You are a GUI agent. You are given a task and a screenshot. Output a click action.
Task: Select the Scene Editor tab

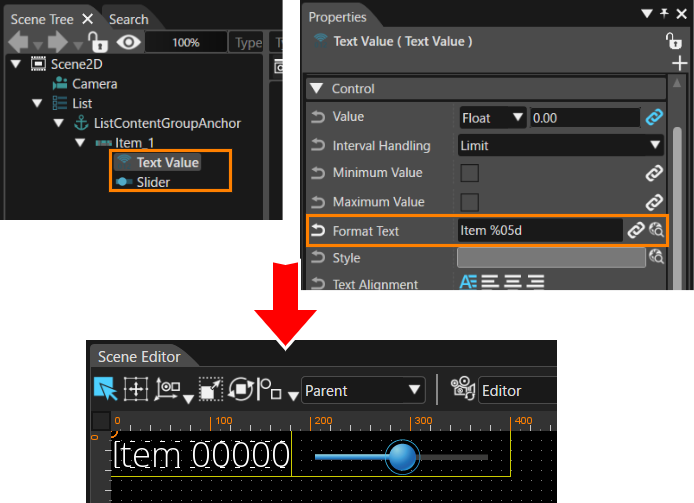click(x=139, y=356)
